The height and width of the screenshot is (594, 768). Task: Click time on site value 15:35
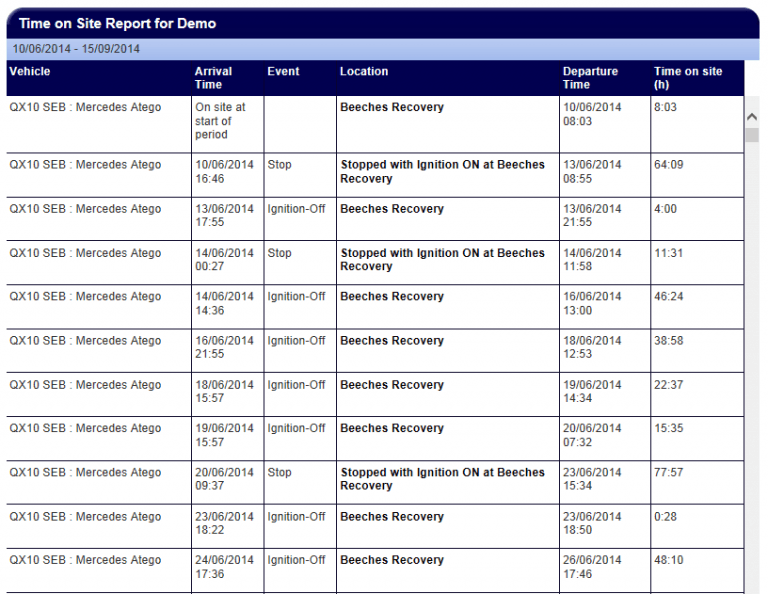[669, 428]
